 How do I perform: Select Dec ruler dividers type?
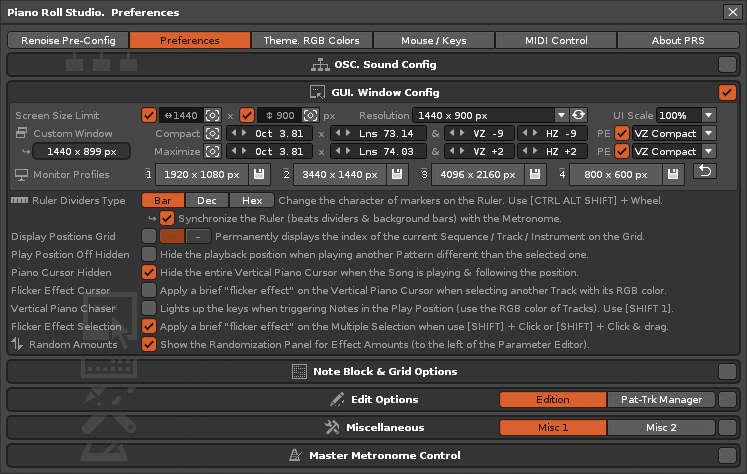[x=207, y=201]
